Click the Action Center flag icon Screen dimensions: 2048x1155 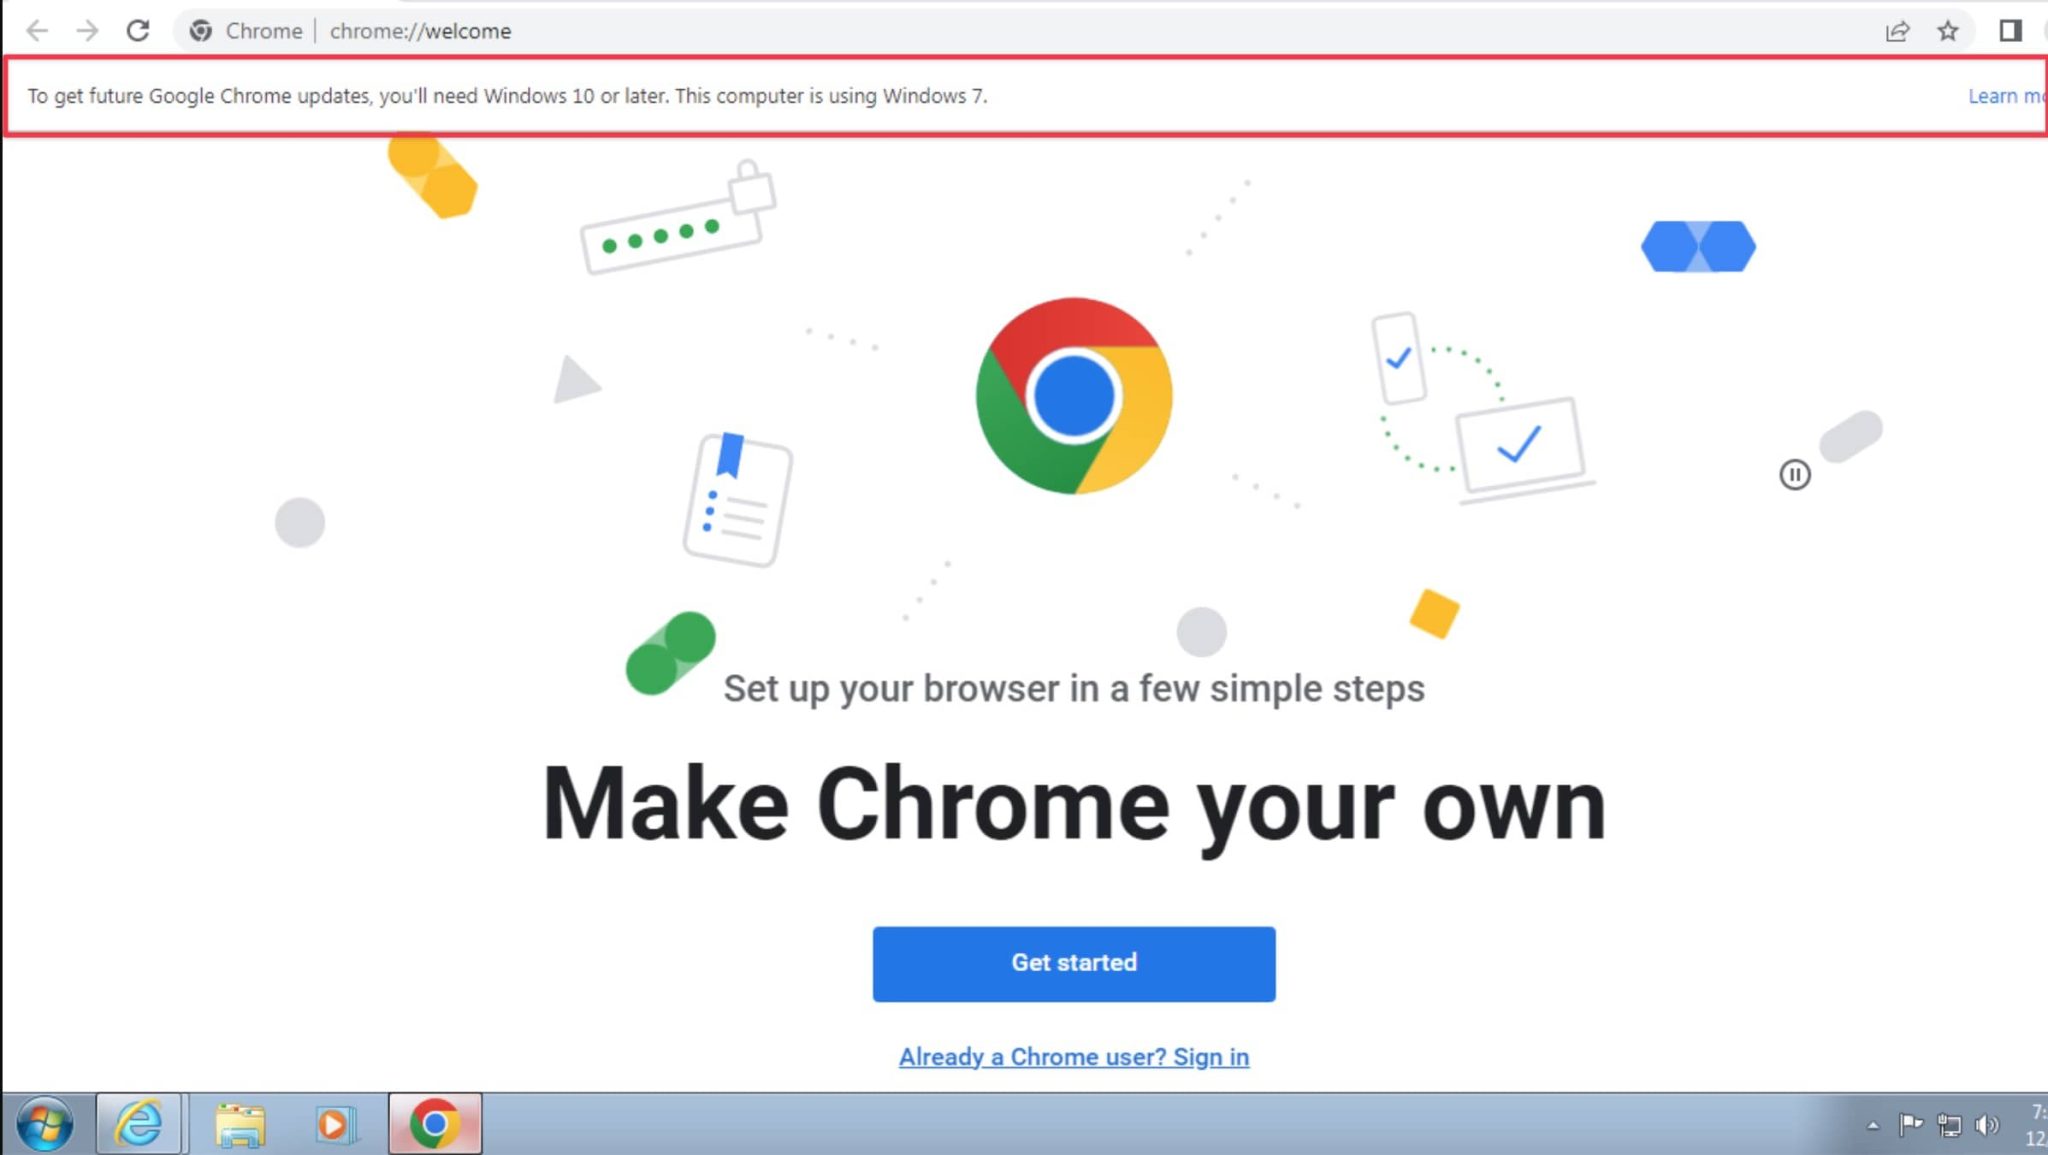click(x=1910, y=1125)
